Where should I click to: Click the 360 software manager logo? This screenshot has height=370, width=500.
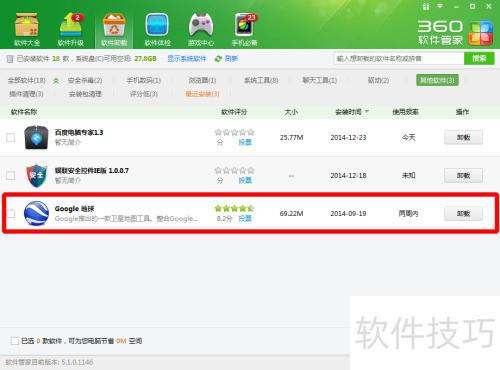455,33
